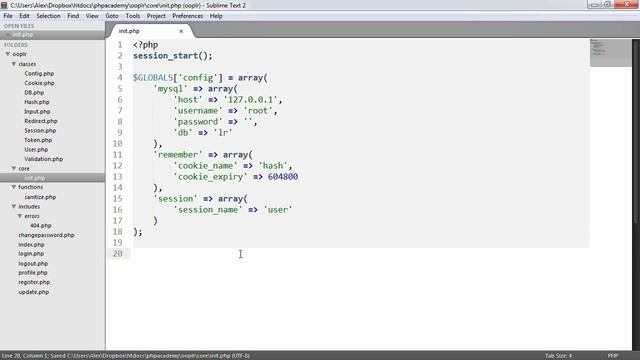Open the Preferences menu
This screenshot has width=640, height=360.
tap(187, 16)
